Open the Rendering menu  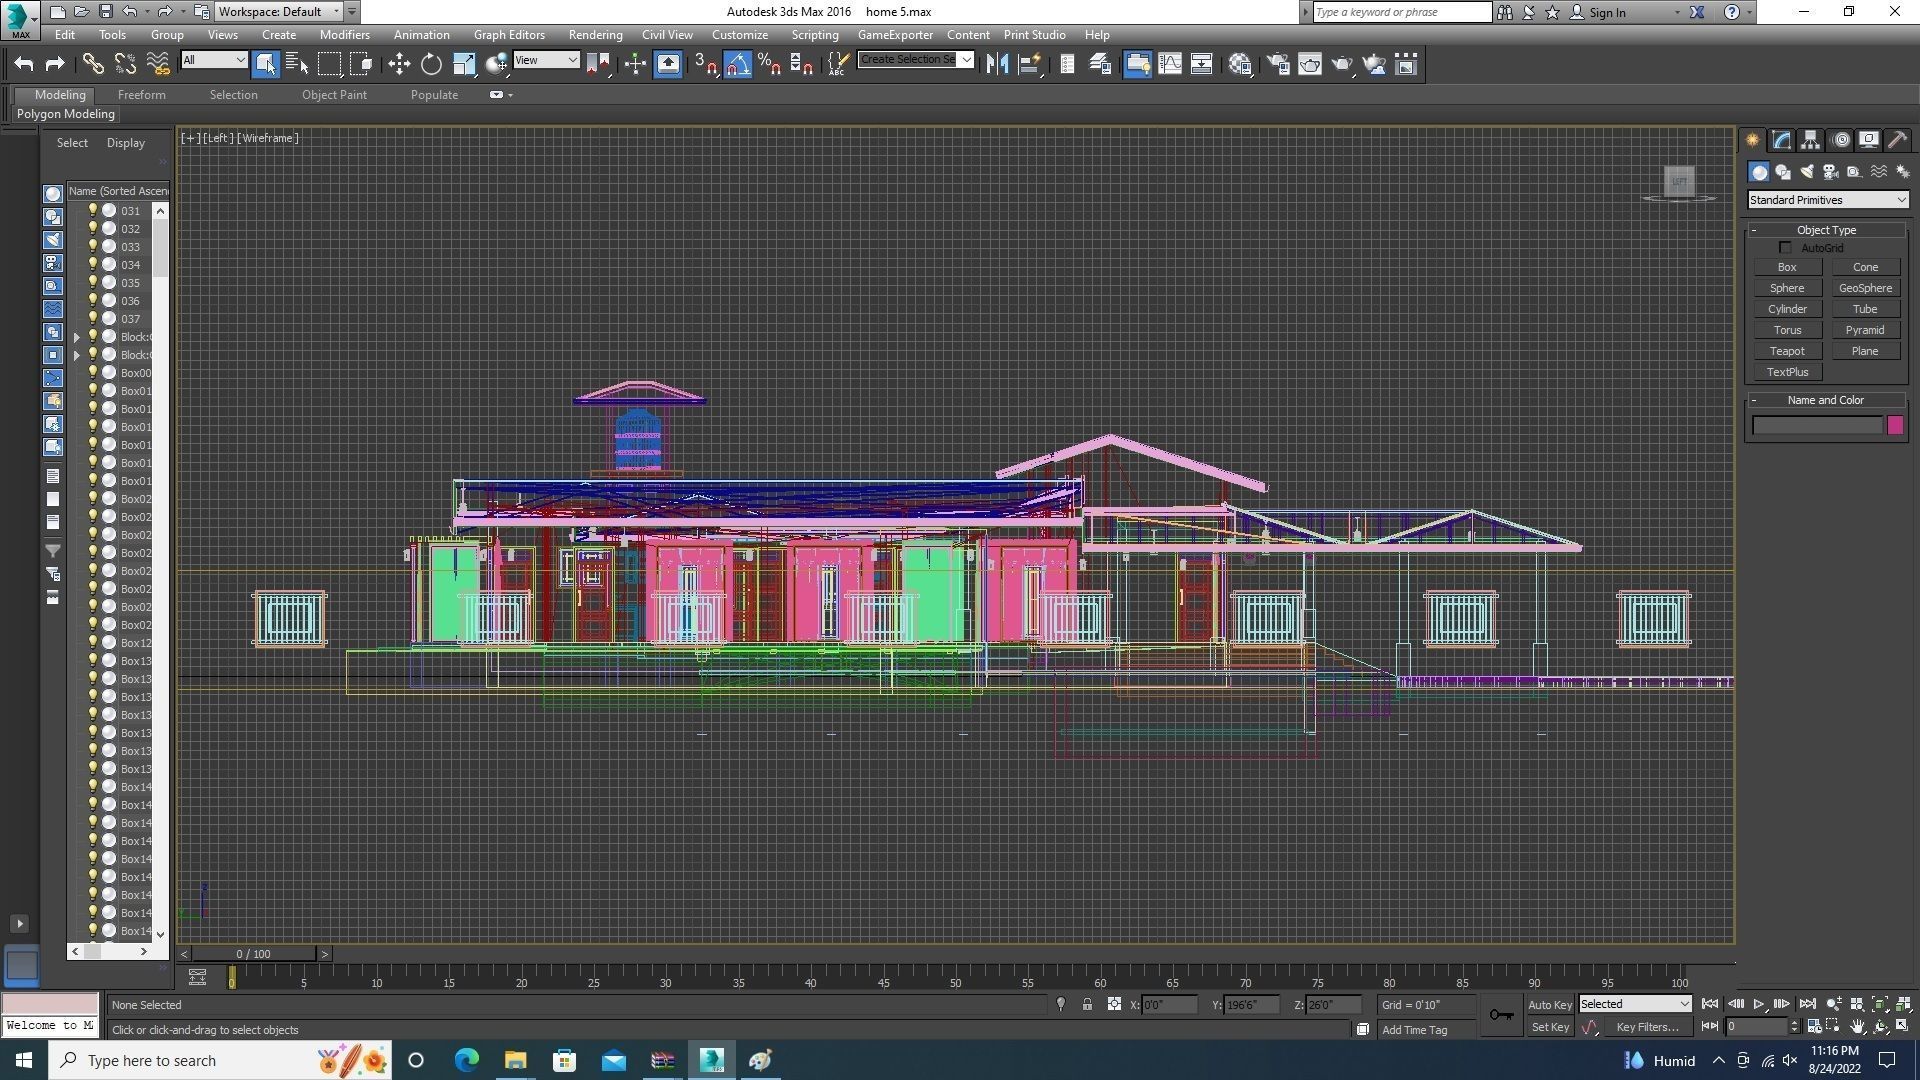coord(595,34)
